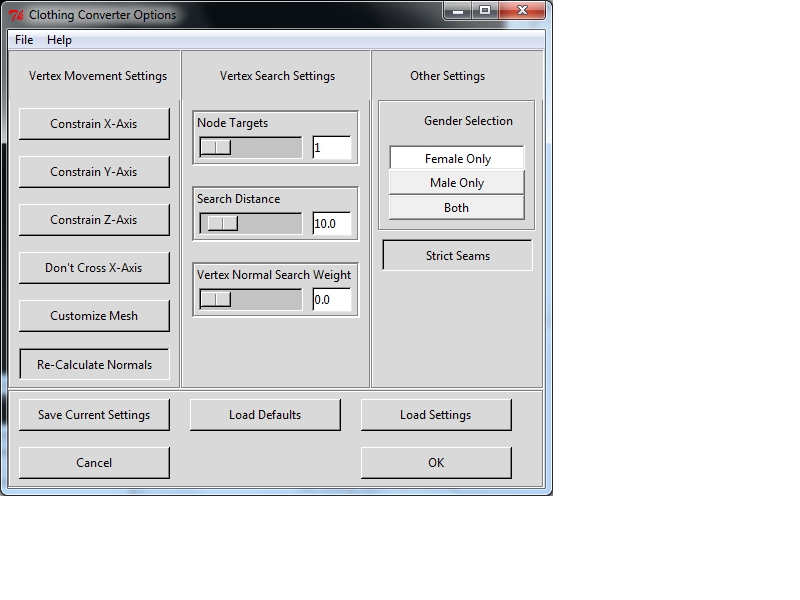The image size is (800, 600).
Task: Toggle the Strict Seams option
Action: pos(458,256)
